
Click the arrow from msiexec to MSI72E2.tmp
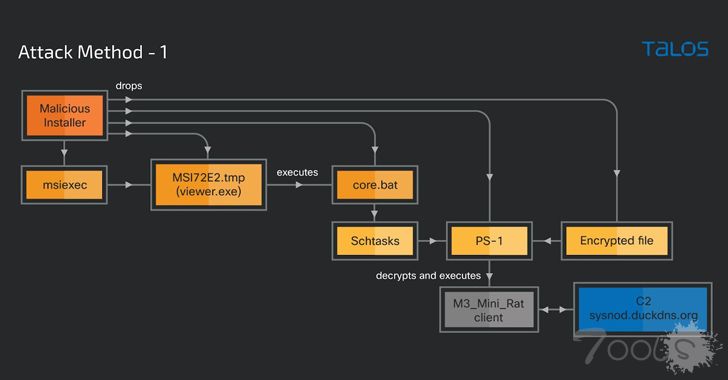pos(129,185)
